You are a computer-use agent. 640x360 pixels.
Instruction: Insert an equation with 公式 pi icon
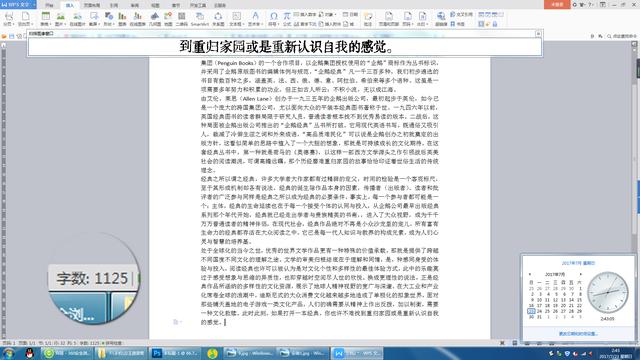point(287,16)
